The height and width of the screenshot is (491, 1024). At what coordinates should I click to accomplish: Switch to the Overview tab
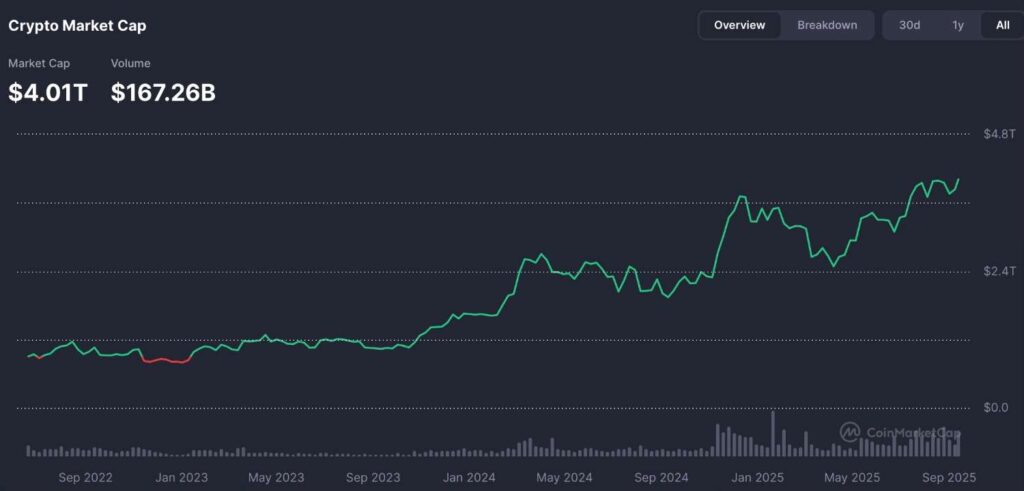coord(740,25)
